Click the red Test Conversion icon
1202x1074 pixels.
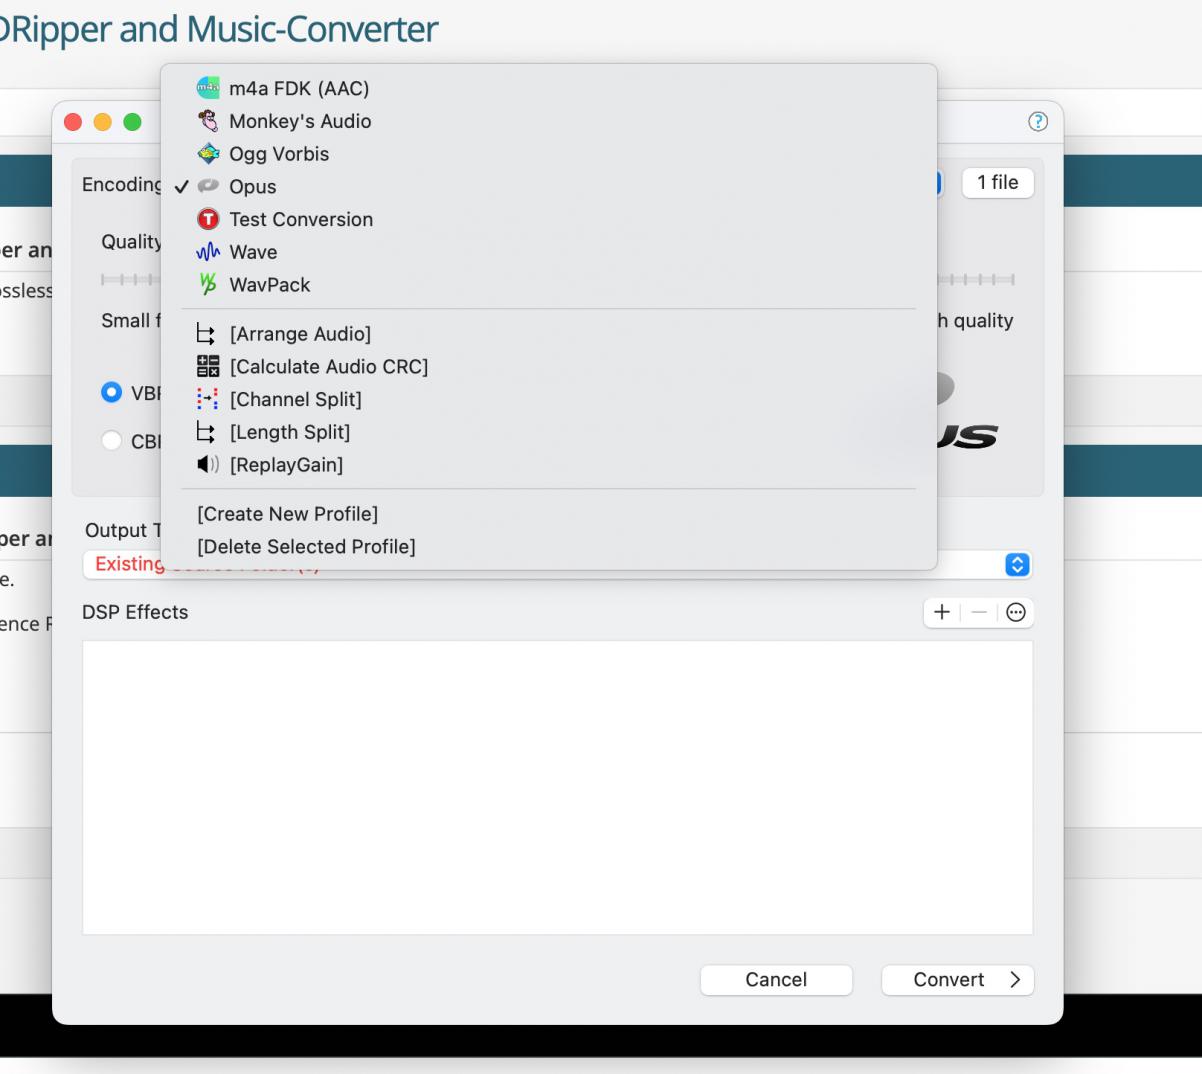pos(208,219)
